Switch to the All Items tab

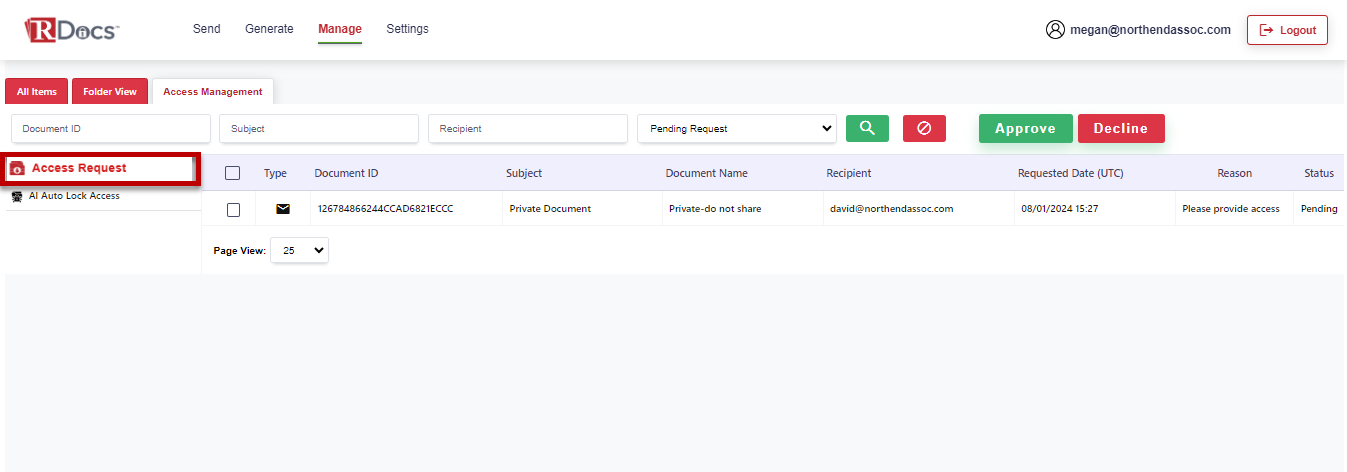[37, 91]
